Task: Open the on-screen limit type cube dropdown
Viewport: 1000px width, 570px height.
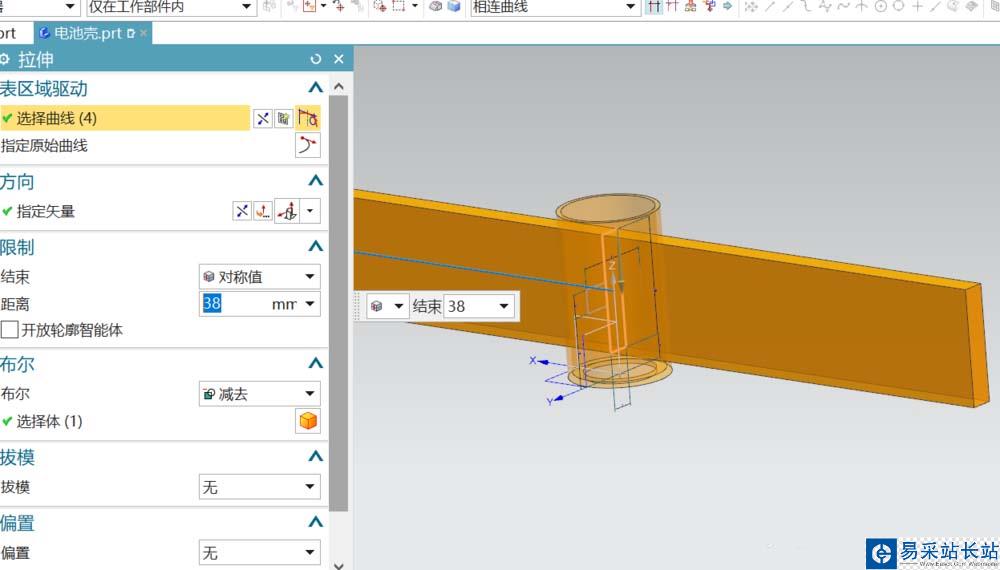Action: [387, 307]
